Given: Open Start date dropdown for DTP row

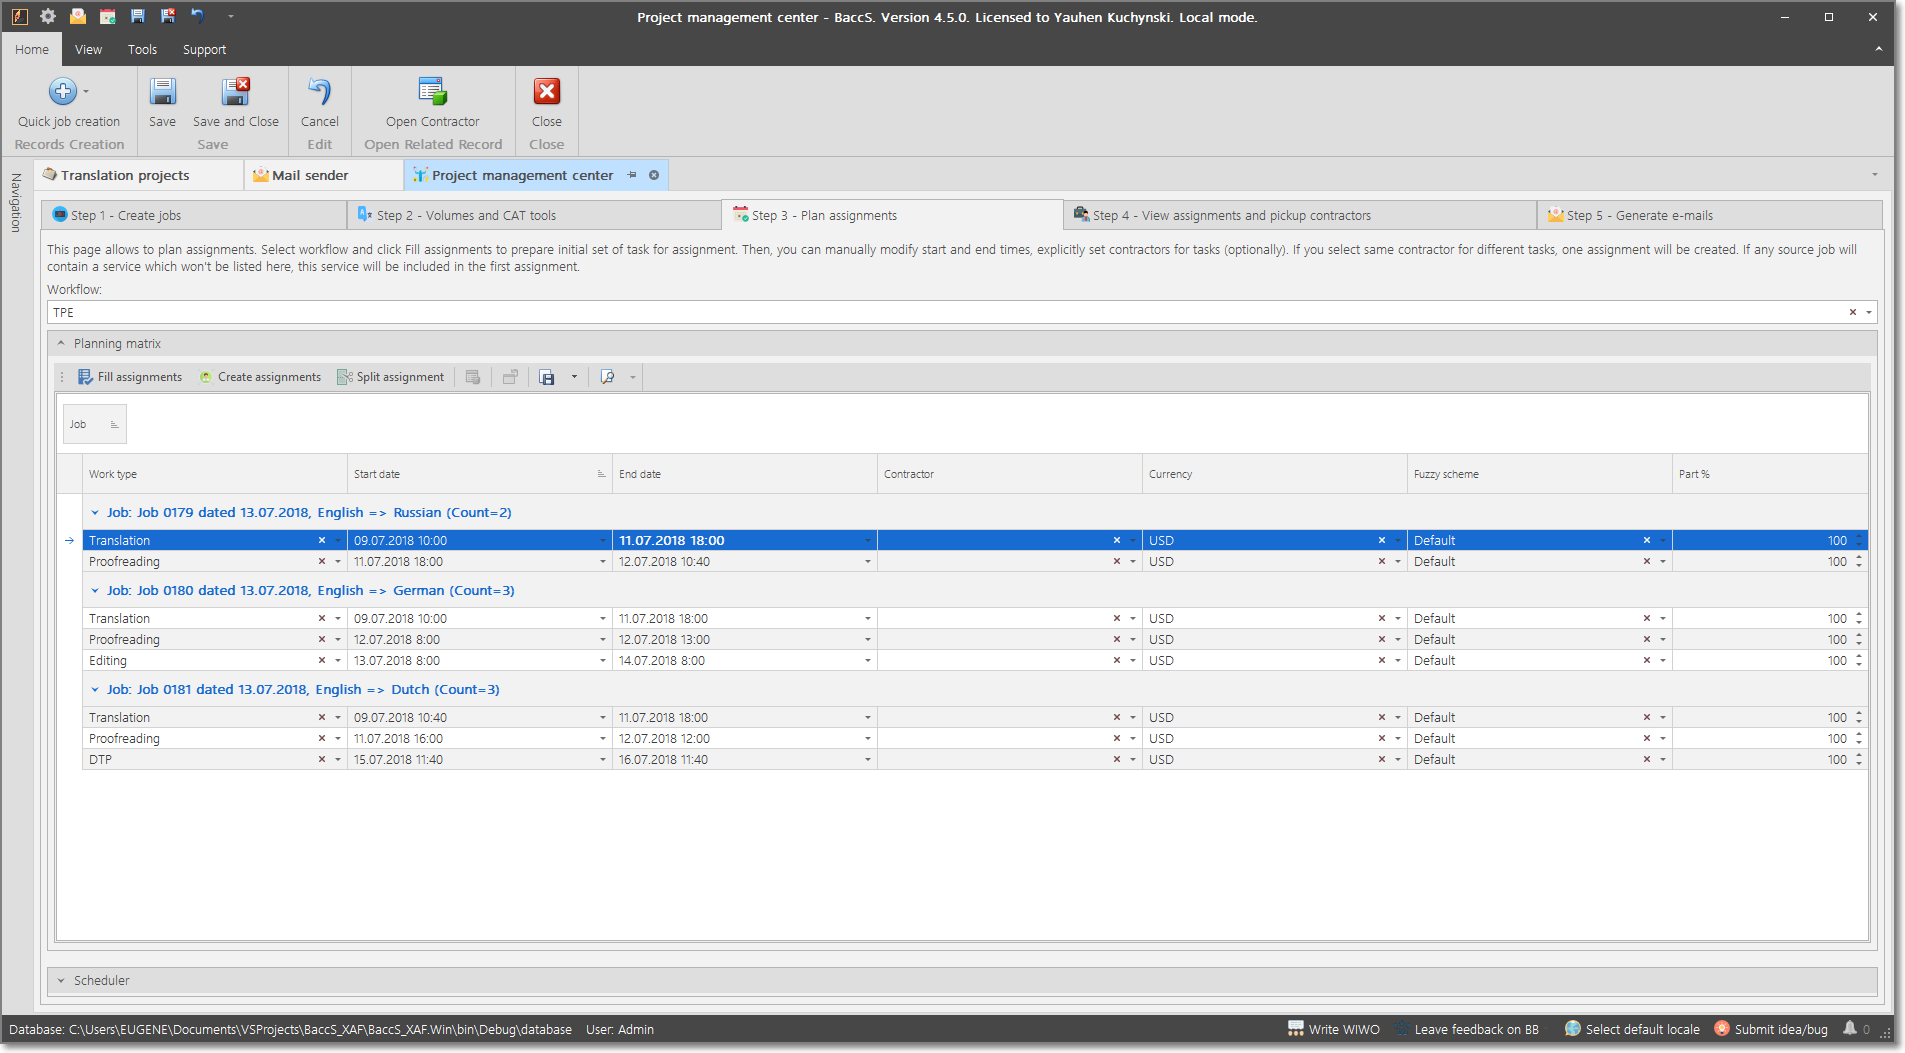Looking at the screenshot, I should click(602, 760).
